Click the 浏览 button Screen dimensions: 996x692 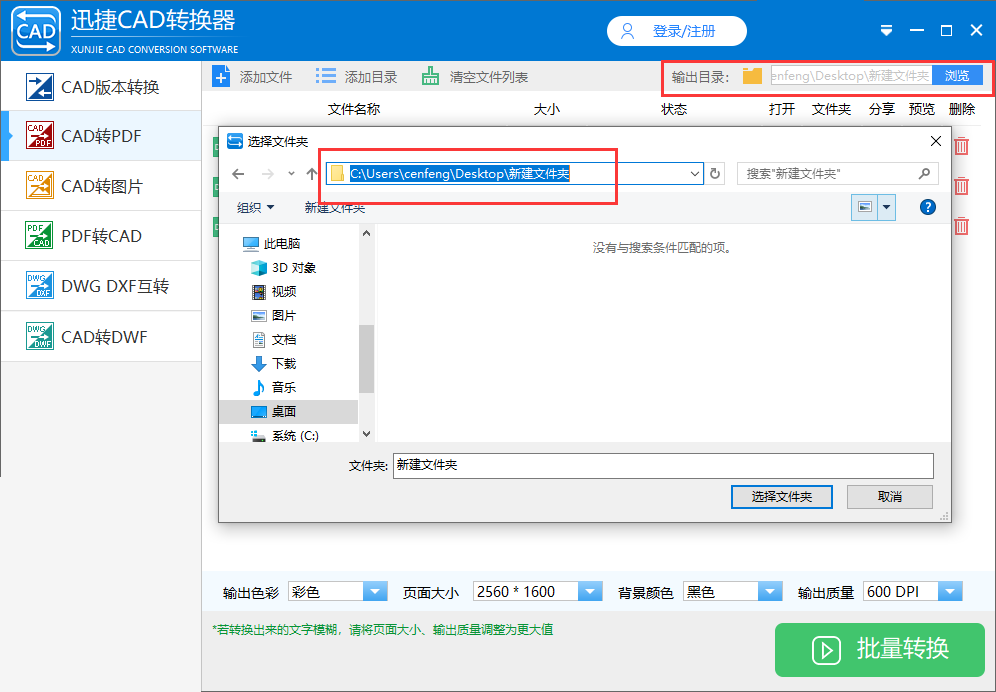coord(957,76)
